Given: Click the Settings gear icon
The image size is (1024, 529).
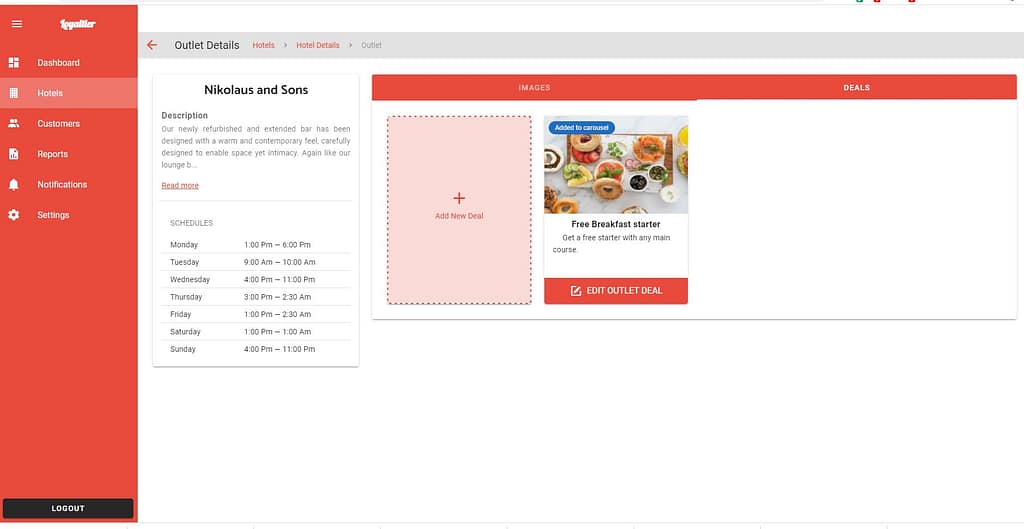Looking at the screenshot, I should (14, 215).
